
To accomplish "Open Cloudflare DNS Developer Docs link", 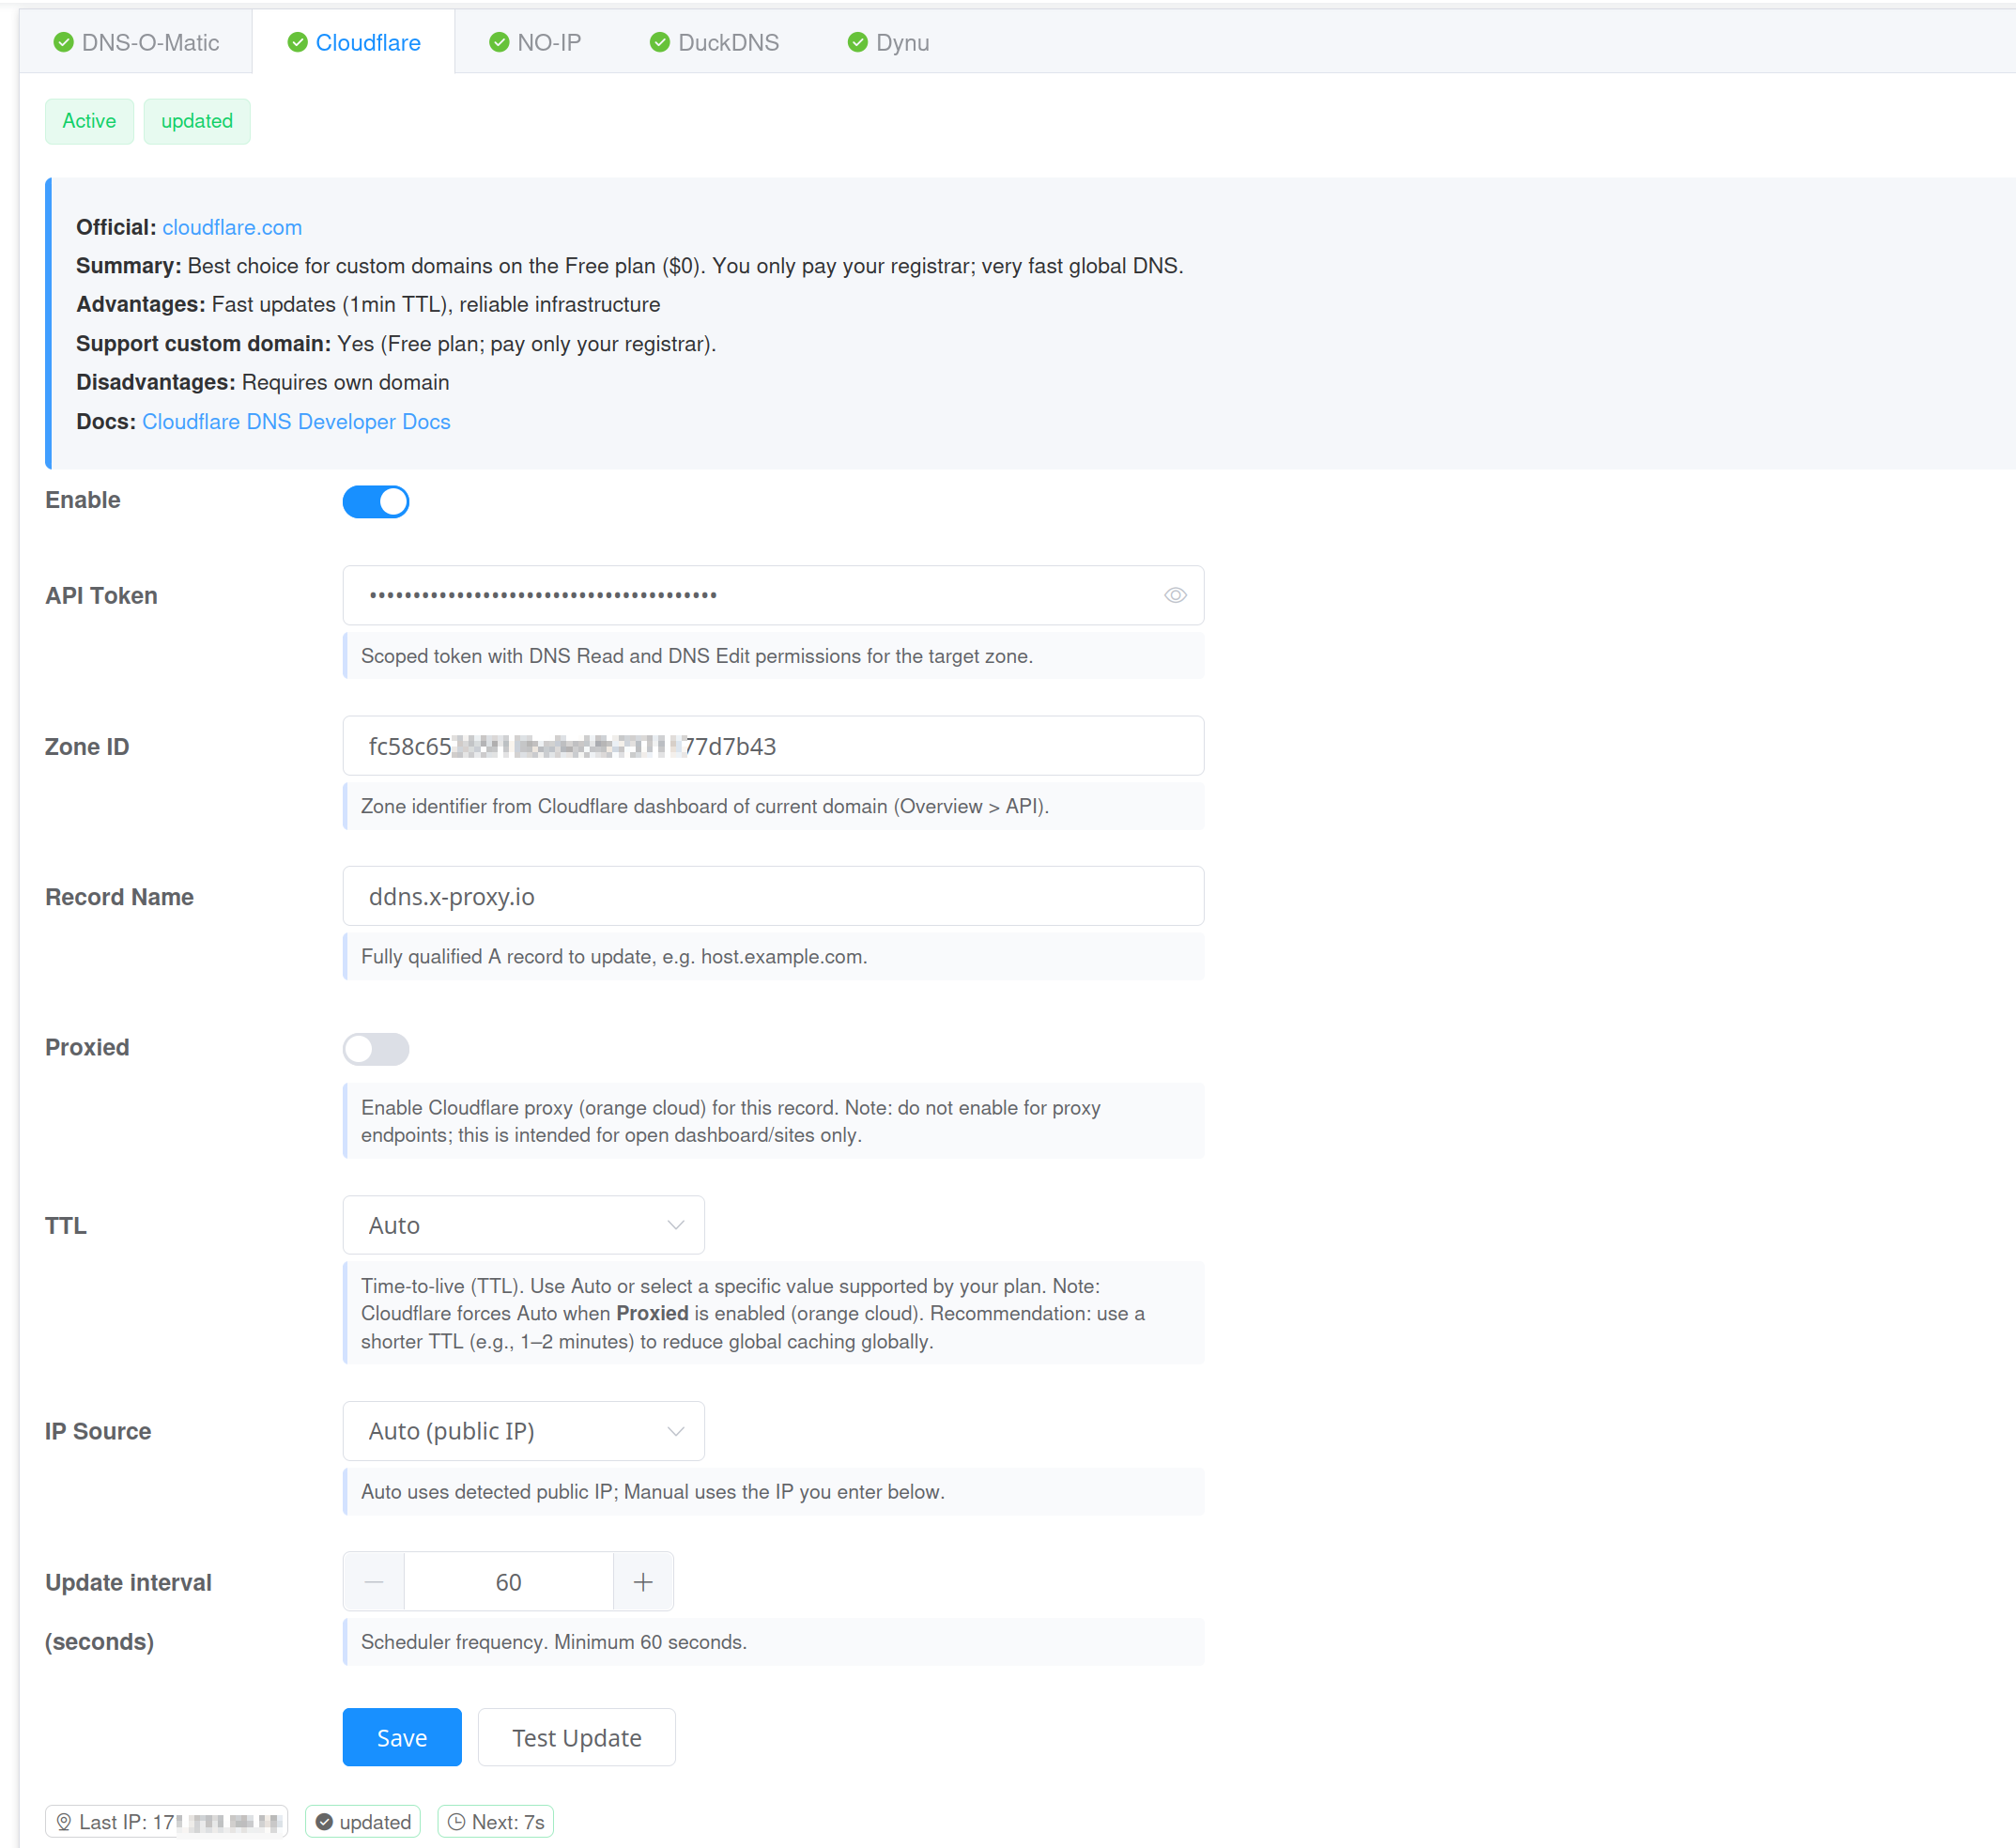I will tap(296, 421).
